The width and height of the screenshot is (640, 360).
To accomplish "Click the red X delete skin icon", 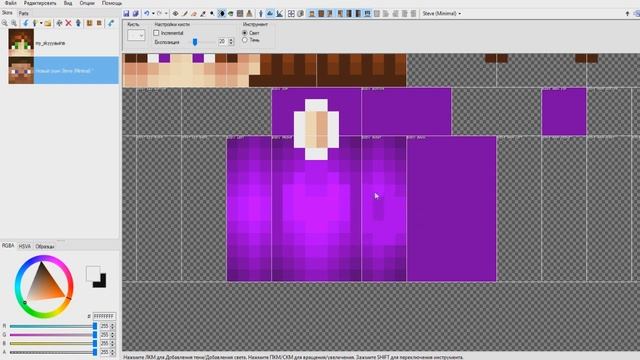I will 68,23.
